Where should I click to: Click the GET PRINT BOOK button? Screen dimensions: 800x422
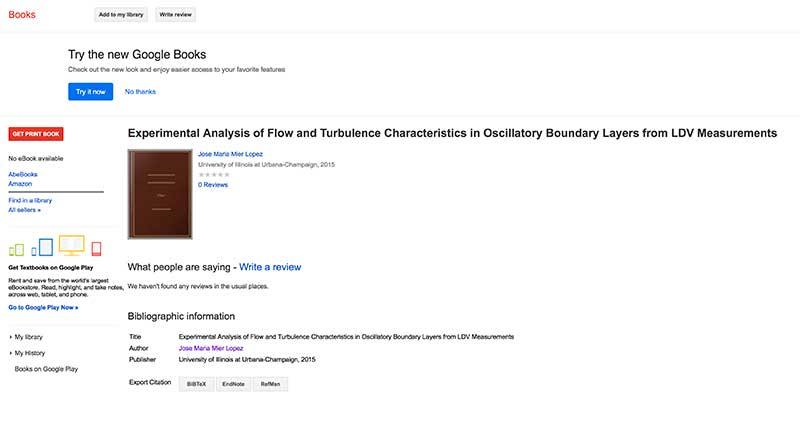(36, 134)
